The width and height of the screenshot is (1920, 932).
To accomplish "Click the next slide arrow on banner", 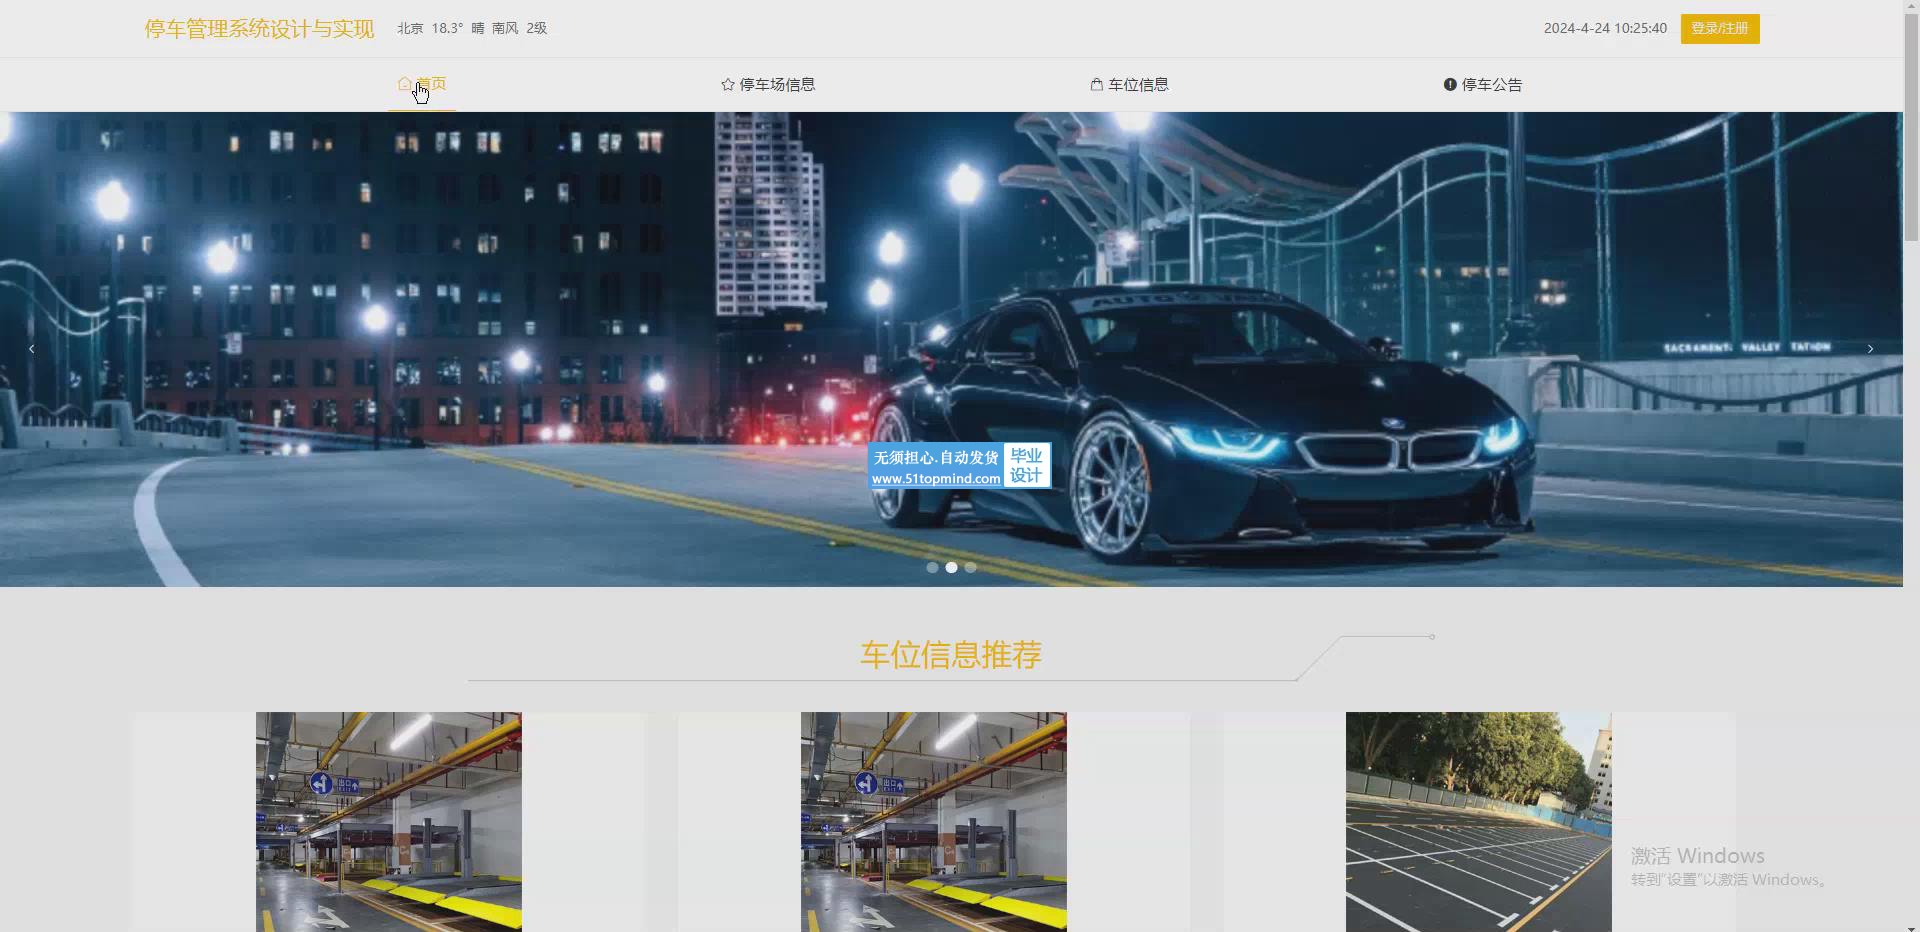I will pos(1870,349).
